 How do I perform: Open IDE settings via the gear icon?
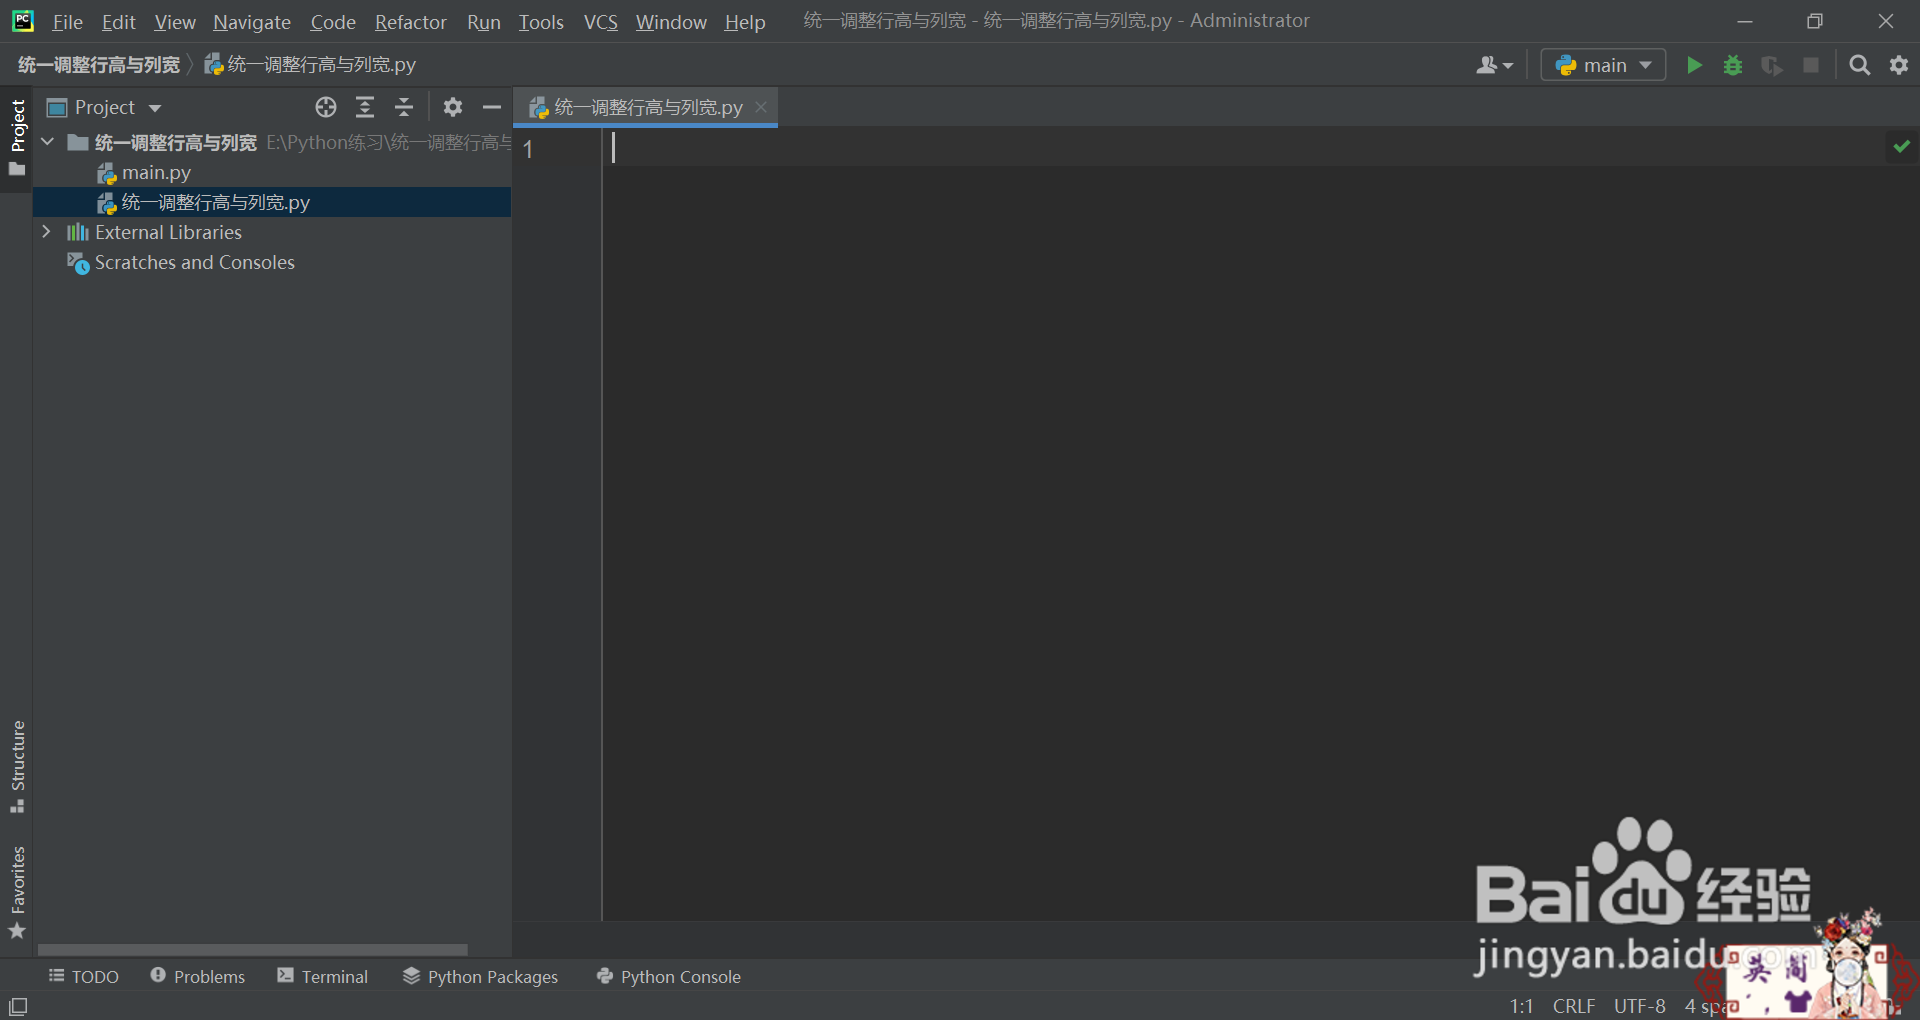(1898, 65)
